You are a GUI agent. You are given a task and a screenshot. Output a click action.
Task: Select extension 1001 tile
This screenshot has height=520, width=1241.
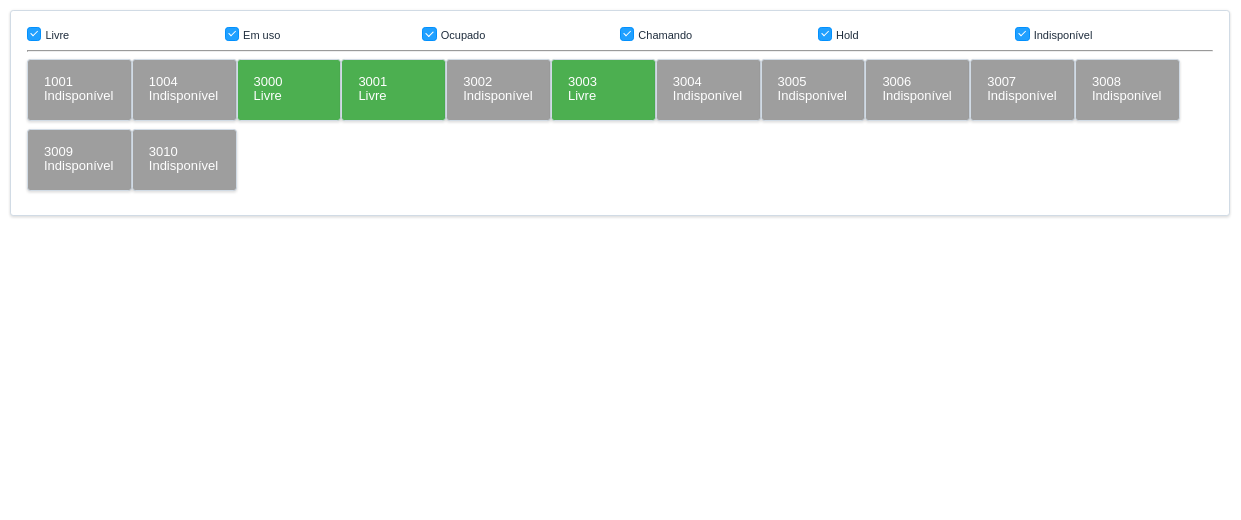(79, 90)
